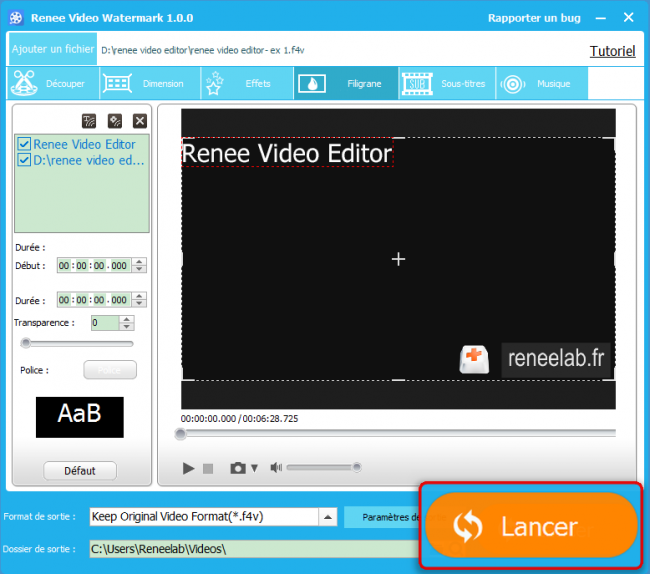Mute the audio with the speaker icon
Image resolution: width=650 pixels, height=574 pixels.
[276, 468]
